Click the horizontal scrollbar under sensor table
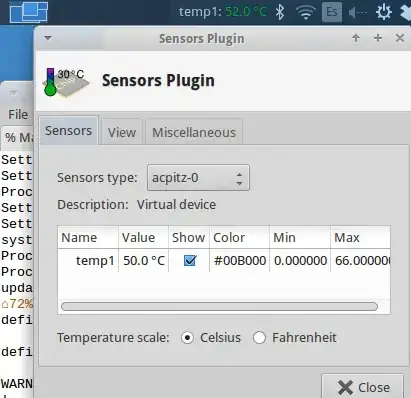The width and height of the screenshot is (411, 398). click(x=219, y=306)
